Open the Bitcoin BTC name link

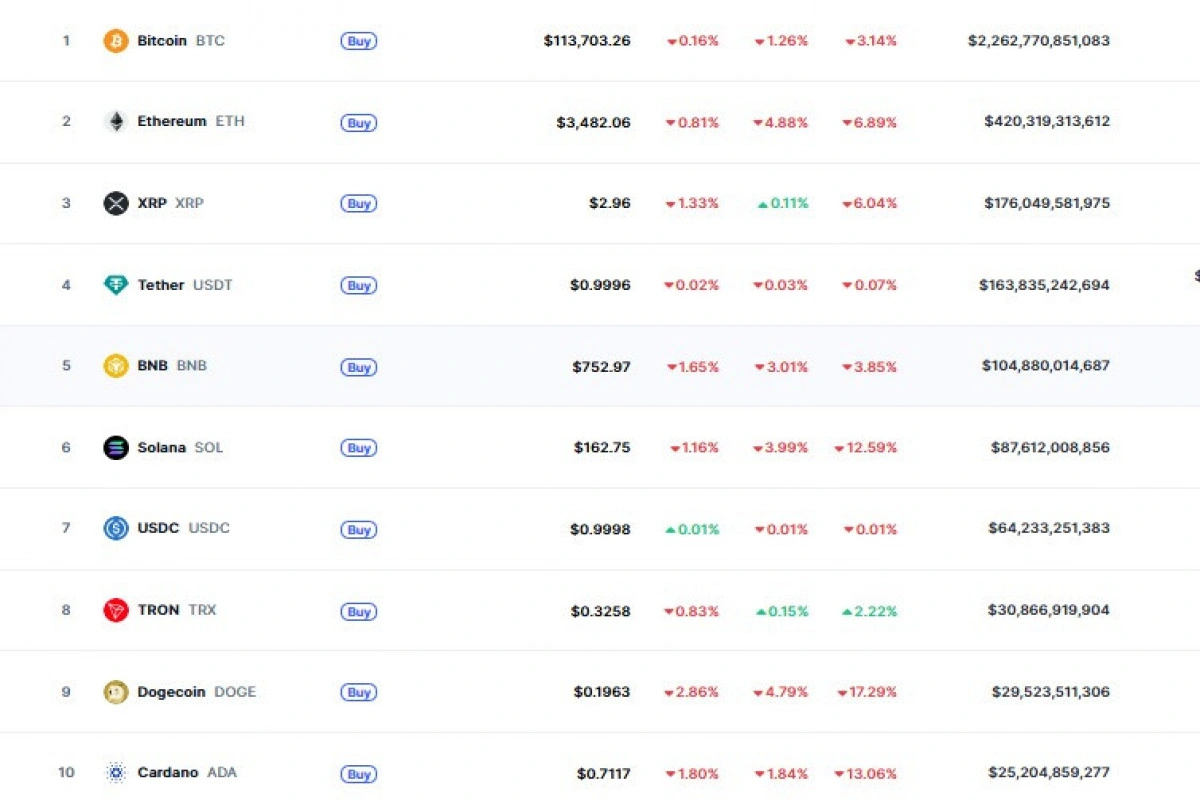pos(180,41)
